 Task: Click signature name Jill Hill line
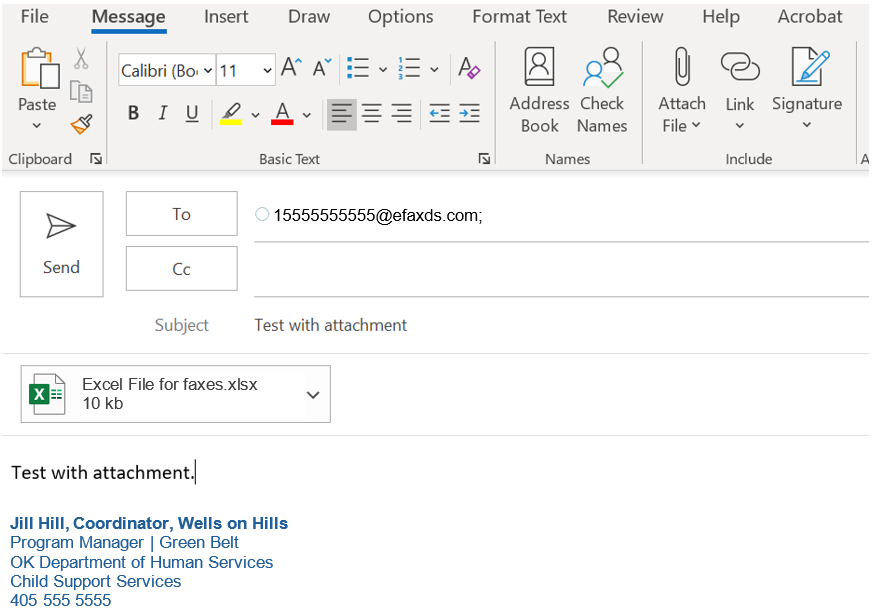pos(149,523)
